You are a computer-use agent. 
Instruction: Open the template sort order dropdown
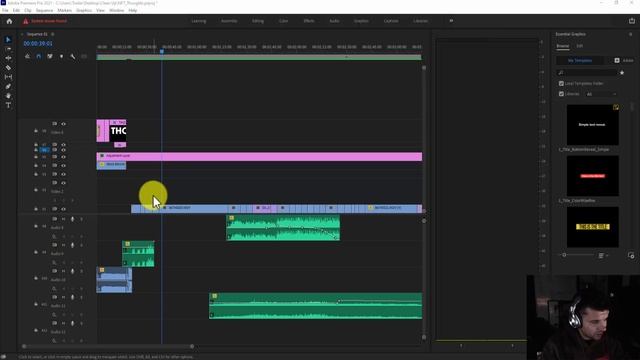tap(603, 256)
